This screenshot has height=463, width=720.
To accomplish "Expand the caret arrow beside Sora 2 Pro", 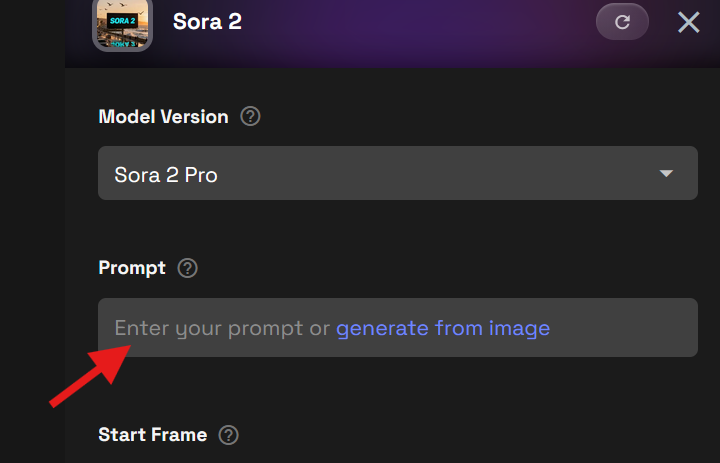I will click(667, 174).
